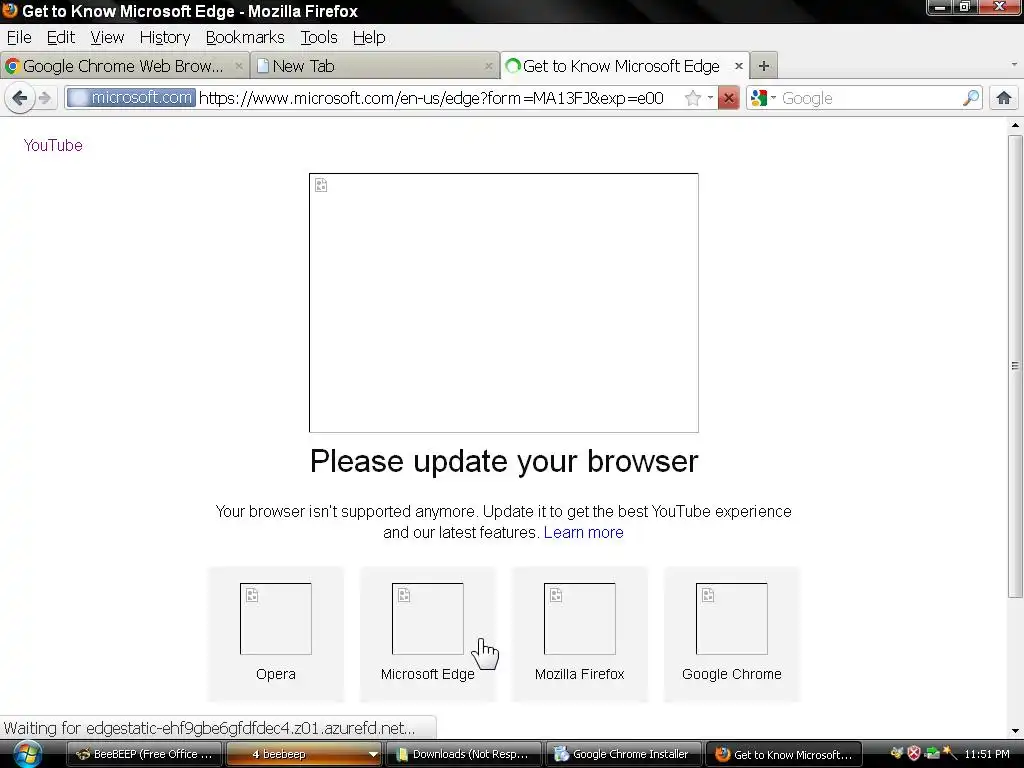Click the 11:51 PM clock
This screenshot has height=768, width=1024.
(x=986, y=754)
